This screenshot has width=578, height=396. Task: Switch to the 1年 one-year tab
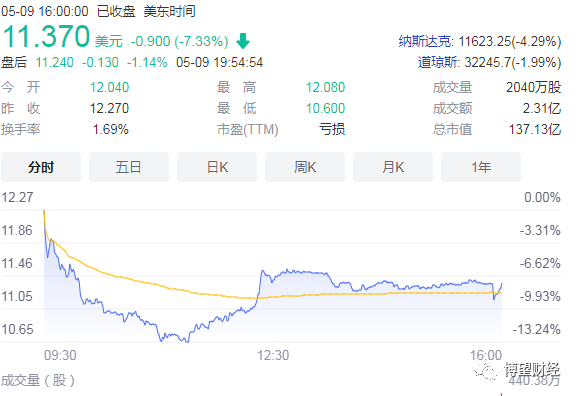tap(481, 167)
